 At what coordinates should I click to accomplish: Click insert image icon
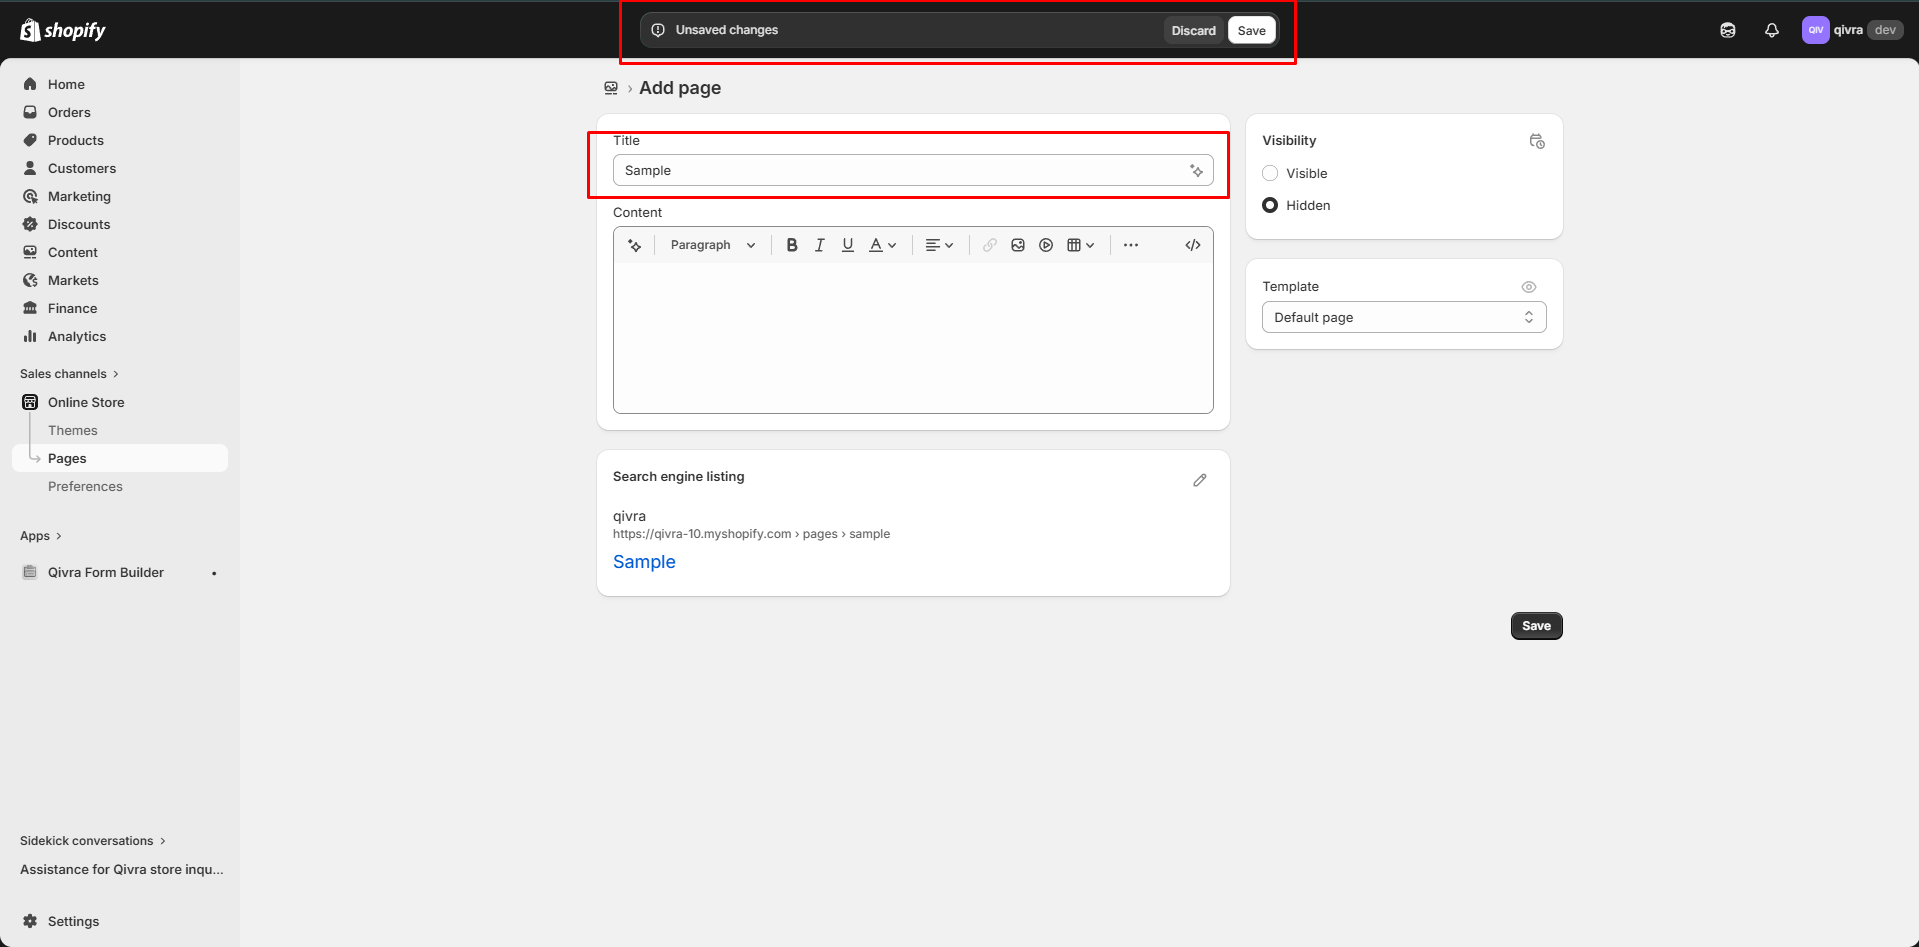pyautogui.click(x=1018, y=245)
